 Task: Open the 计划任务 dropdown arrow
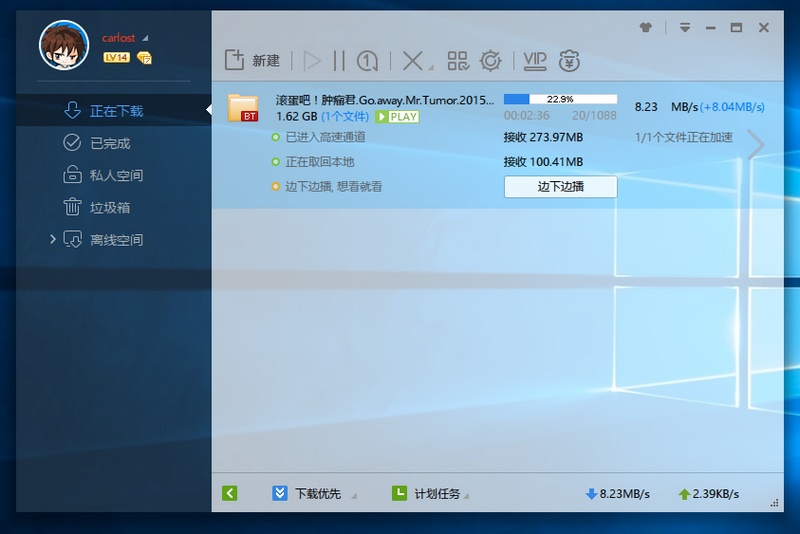[x=466, y=496]
